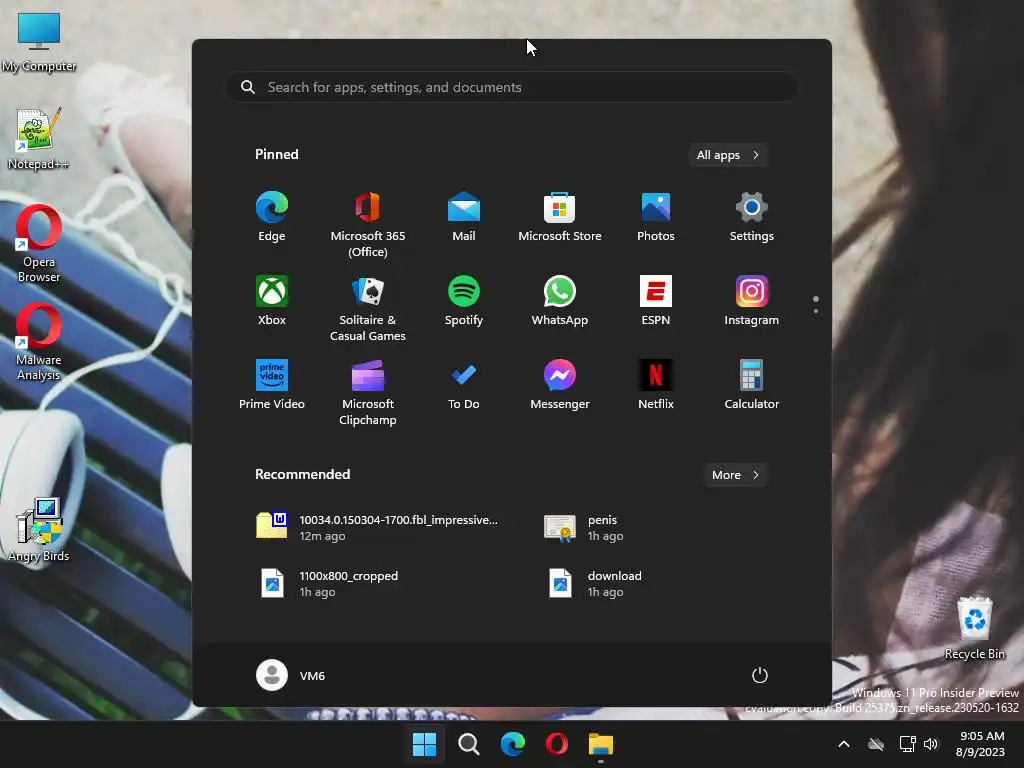Open File Explorer from the taskbar
The width and height of the screenshot is (1024, 768).
point(601,744)
